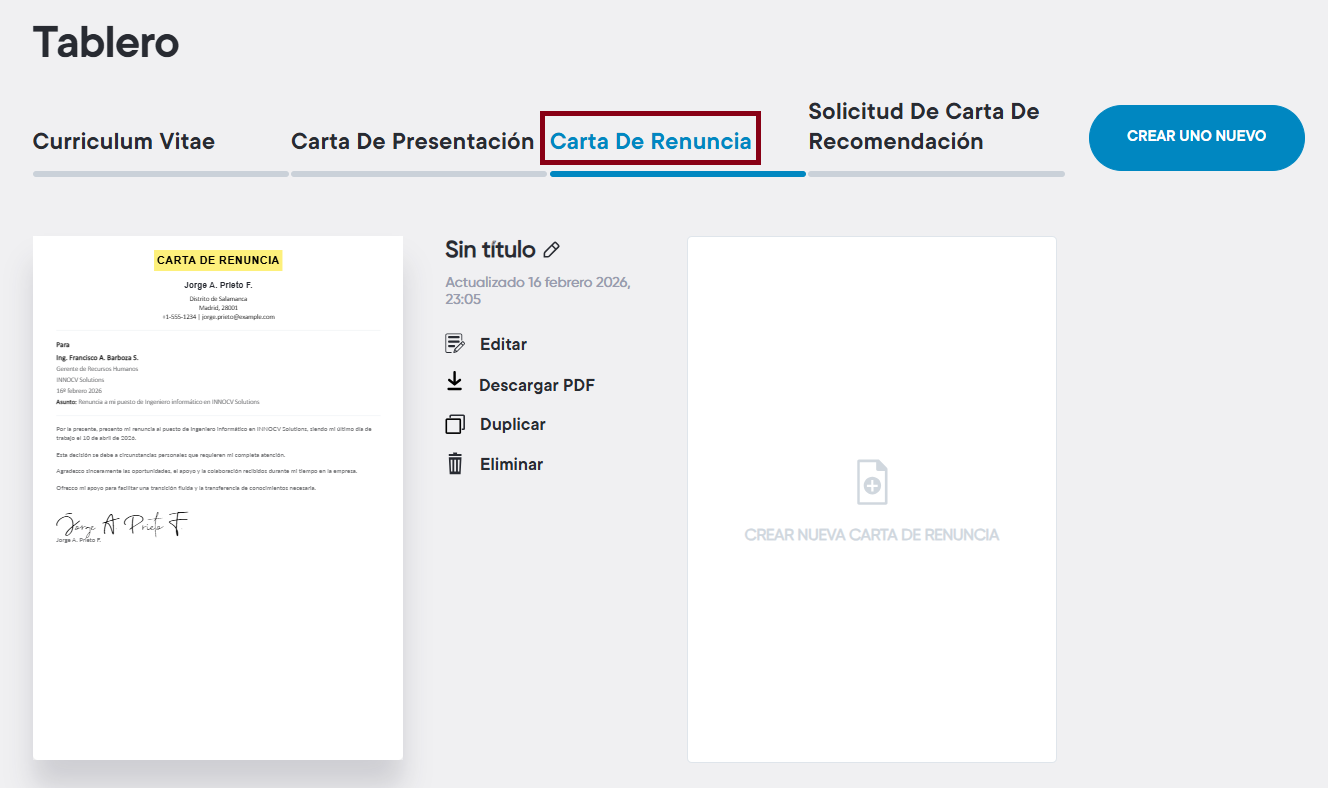
Task: Select the edit document icon next to Editar
Action: coord(455,343)
